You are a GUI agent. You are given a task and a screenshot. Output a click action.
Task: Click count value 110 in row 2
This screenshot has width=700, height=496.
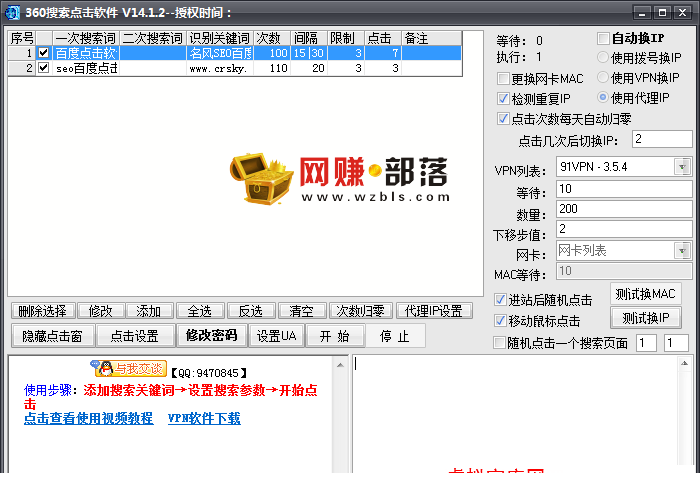pyautogui.click(x=272, y=68)
